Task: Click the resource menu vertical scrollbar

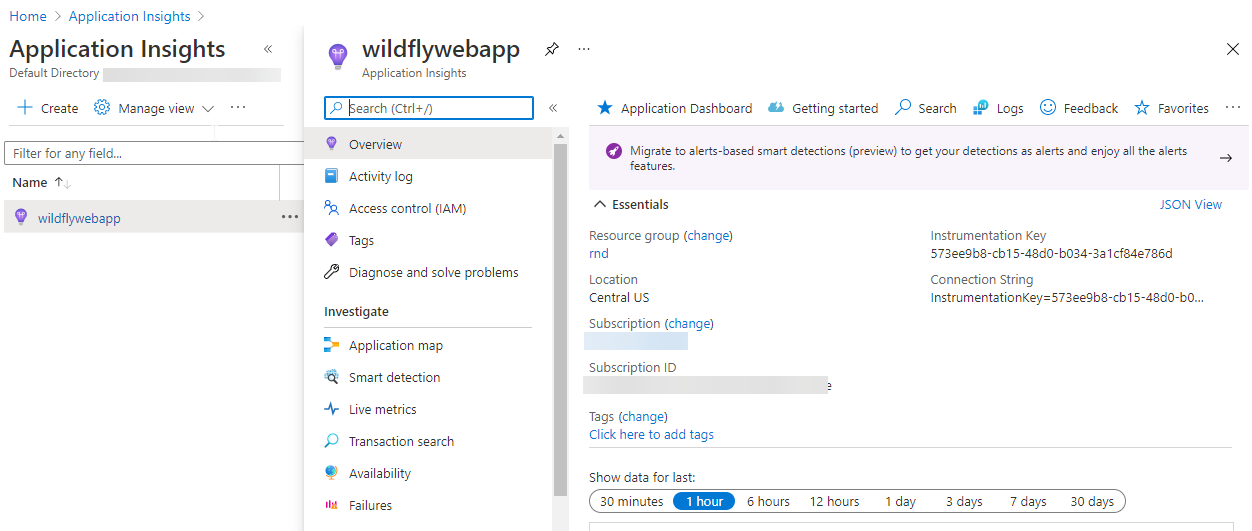Action: pyautogui.click(x=560, y=320)
